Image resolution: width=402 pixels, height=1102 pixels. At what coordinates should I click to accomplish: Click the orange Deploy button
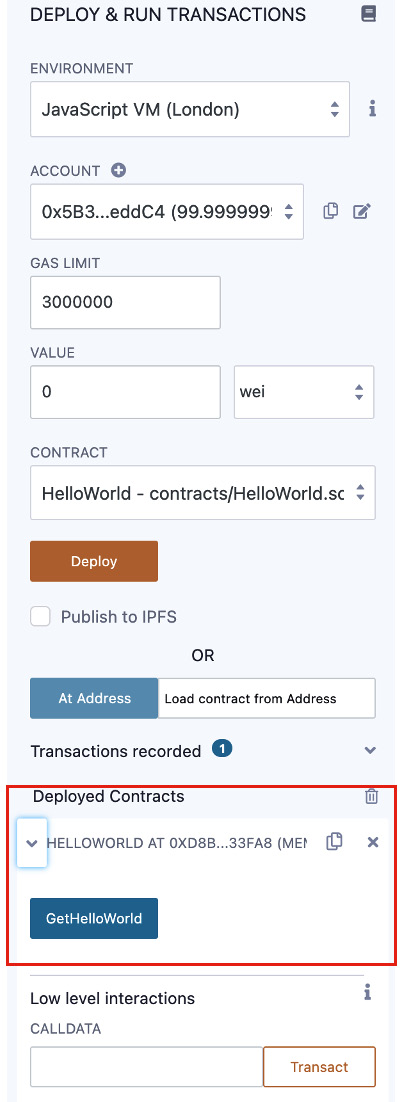(x=94, y=561)
